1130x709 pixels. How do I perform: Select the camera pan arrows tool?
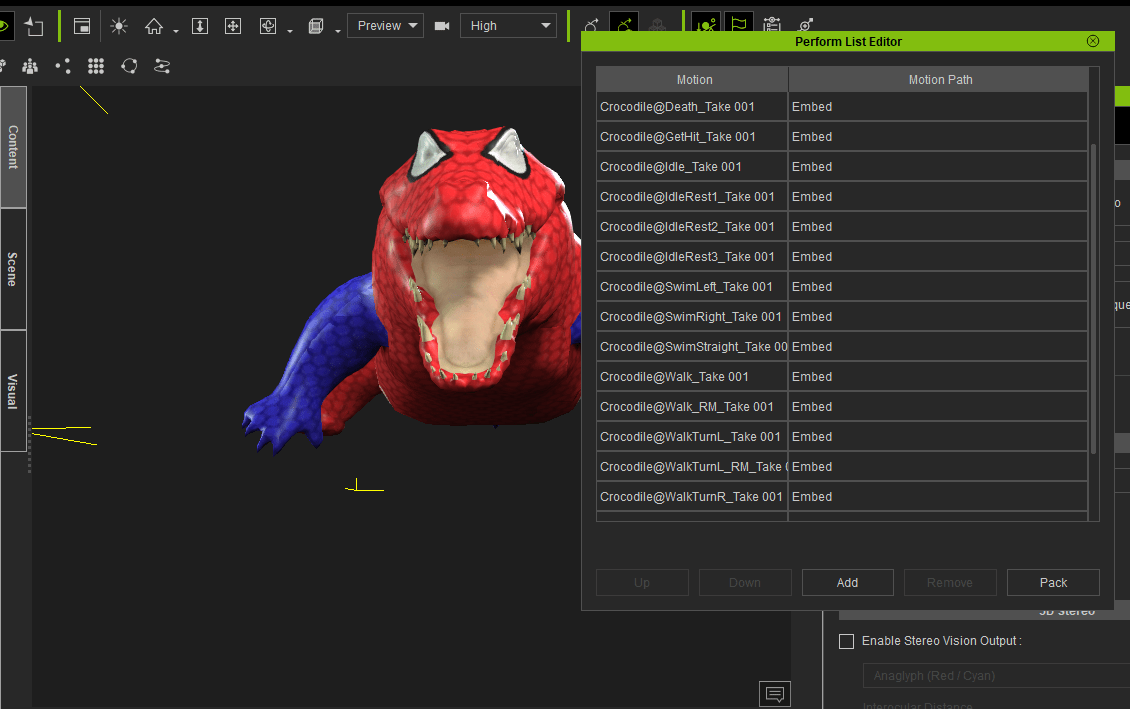233,26
